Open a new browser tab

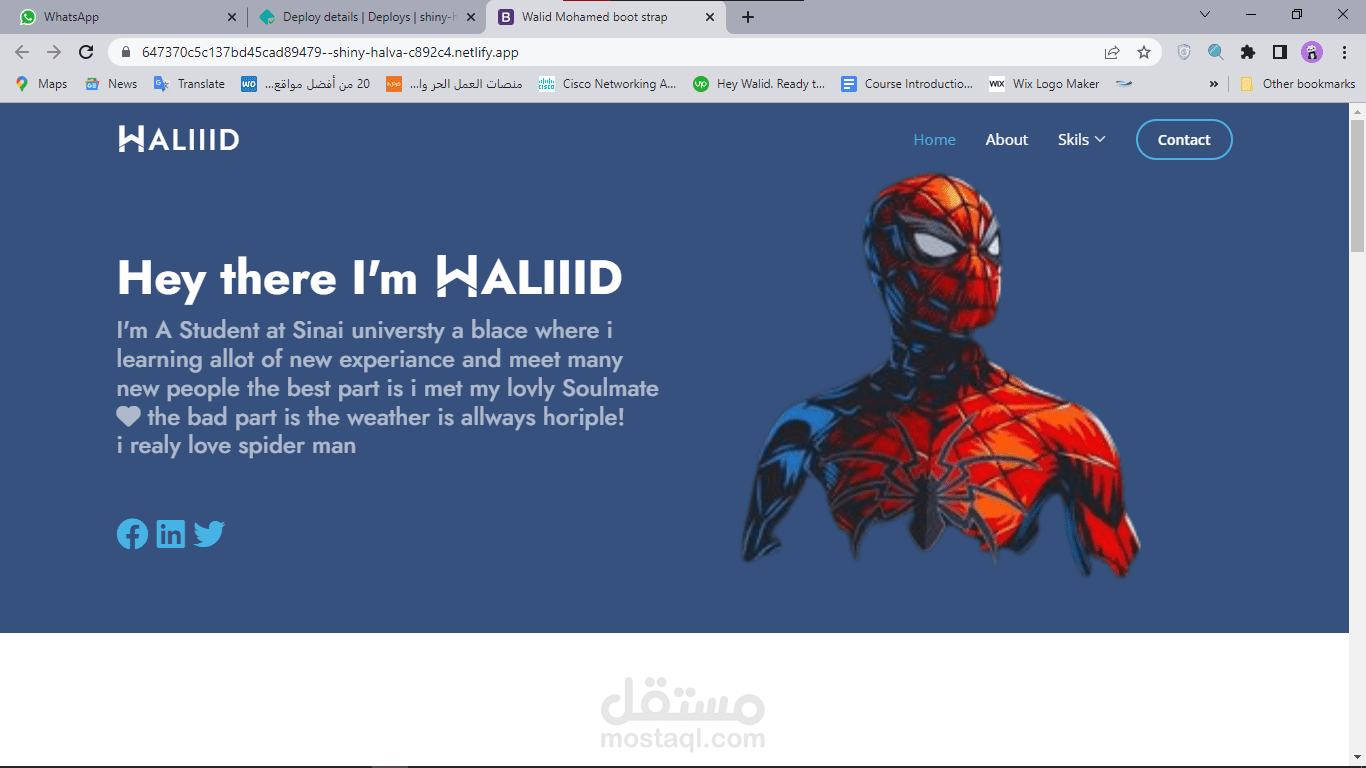(748, 17)
